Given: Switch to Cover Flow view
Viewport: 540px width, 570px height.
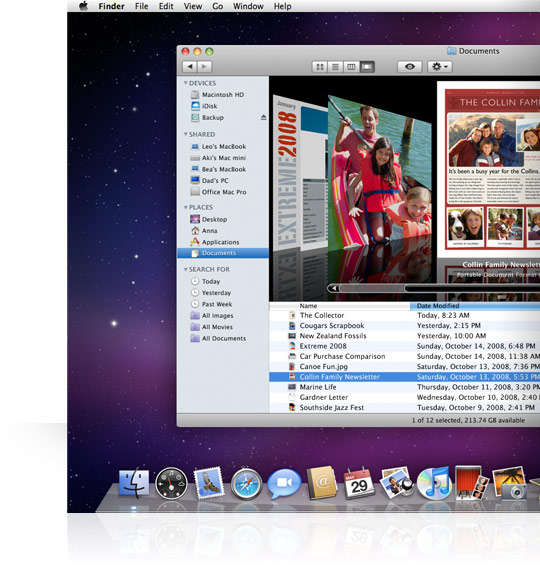Looking at the screenshot, I should pos(367,67).
